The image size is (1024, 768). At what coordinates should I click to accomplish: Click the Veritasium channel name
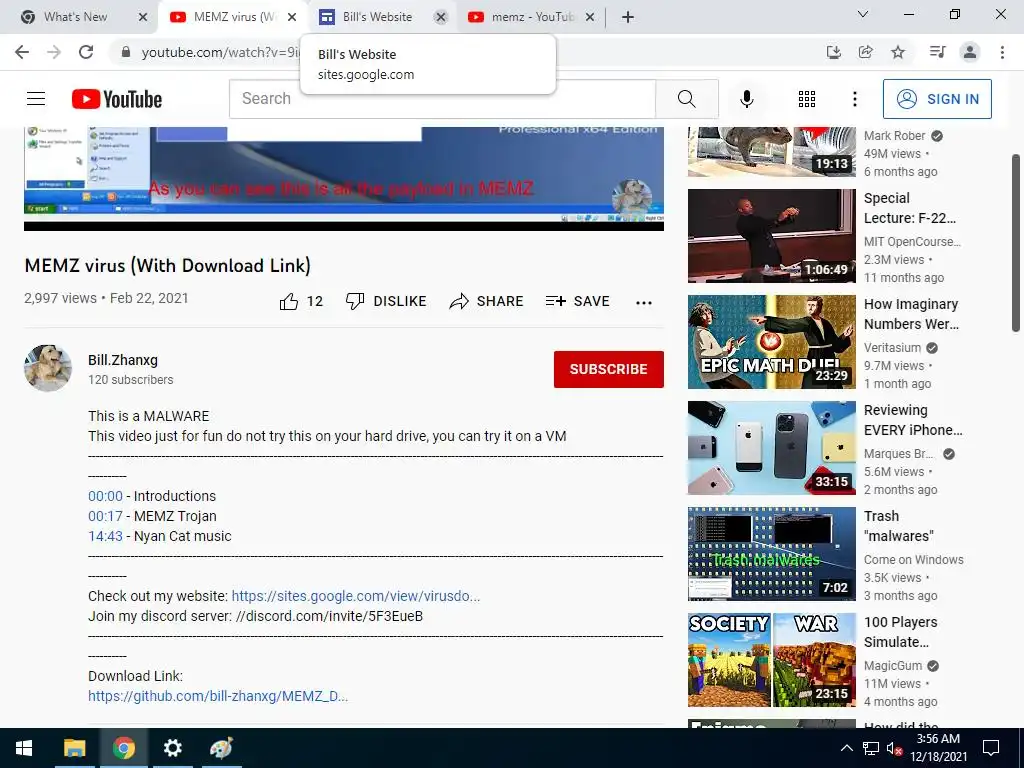coord(892,347)
